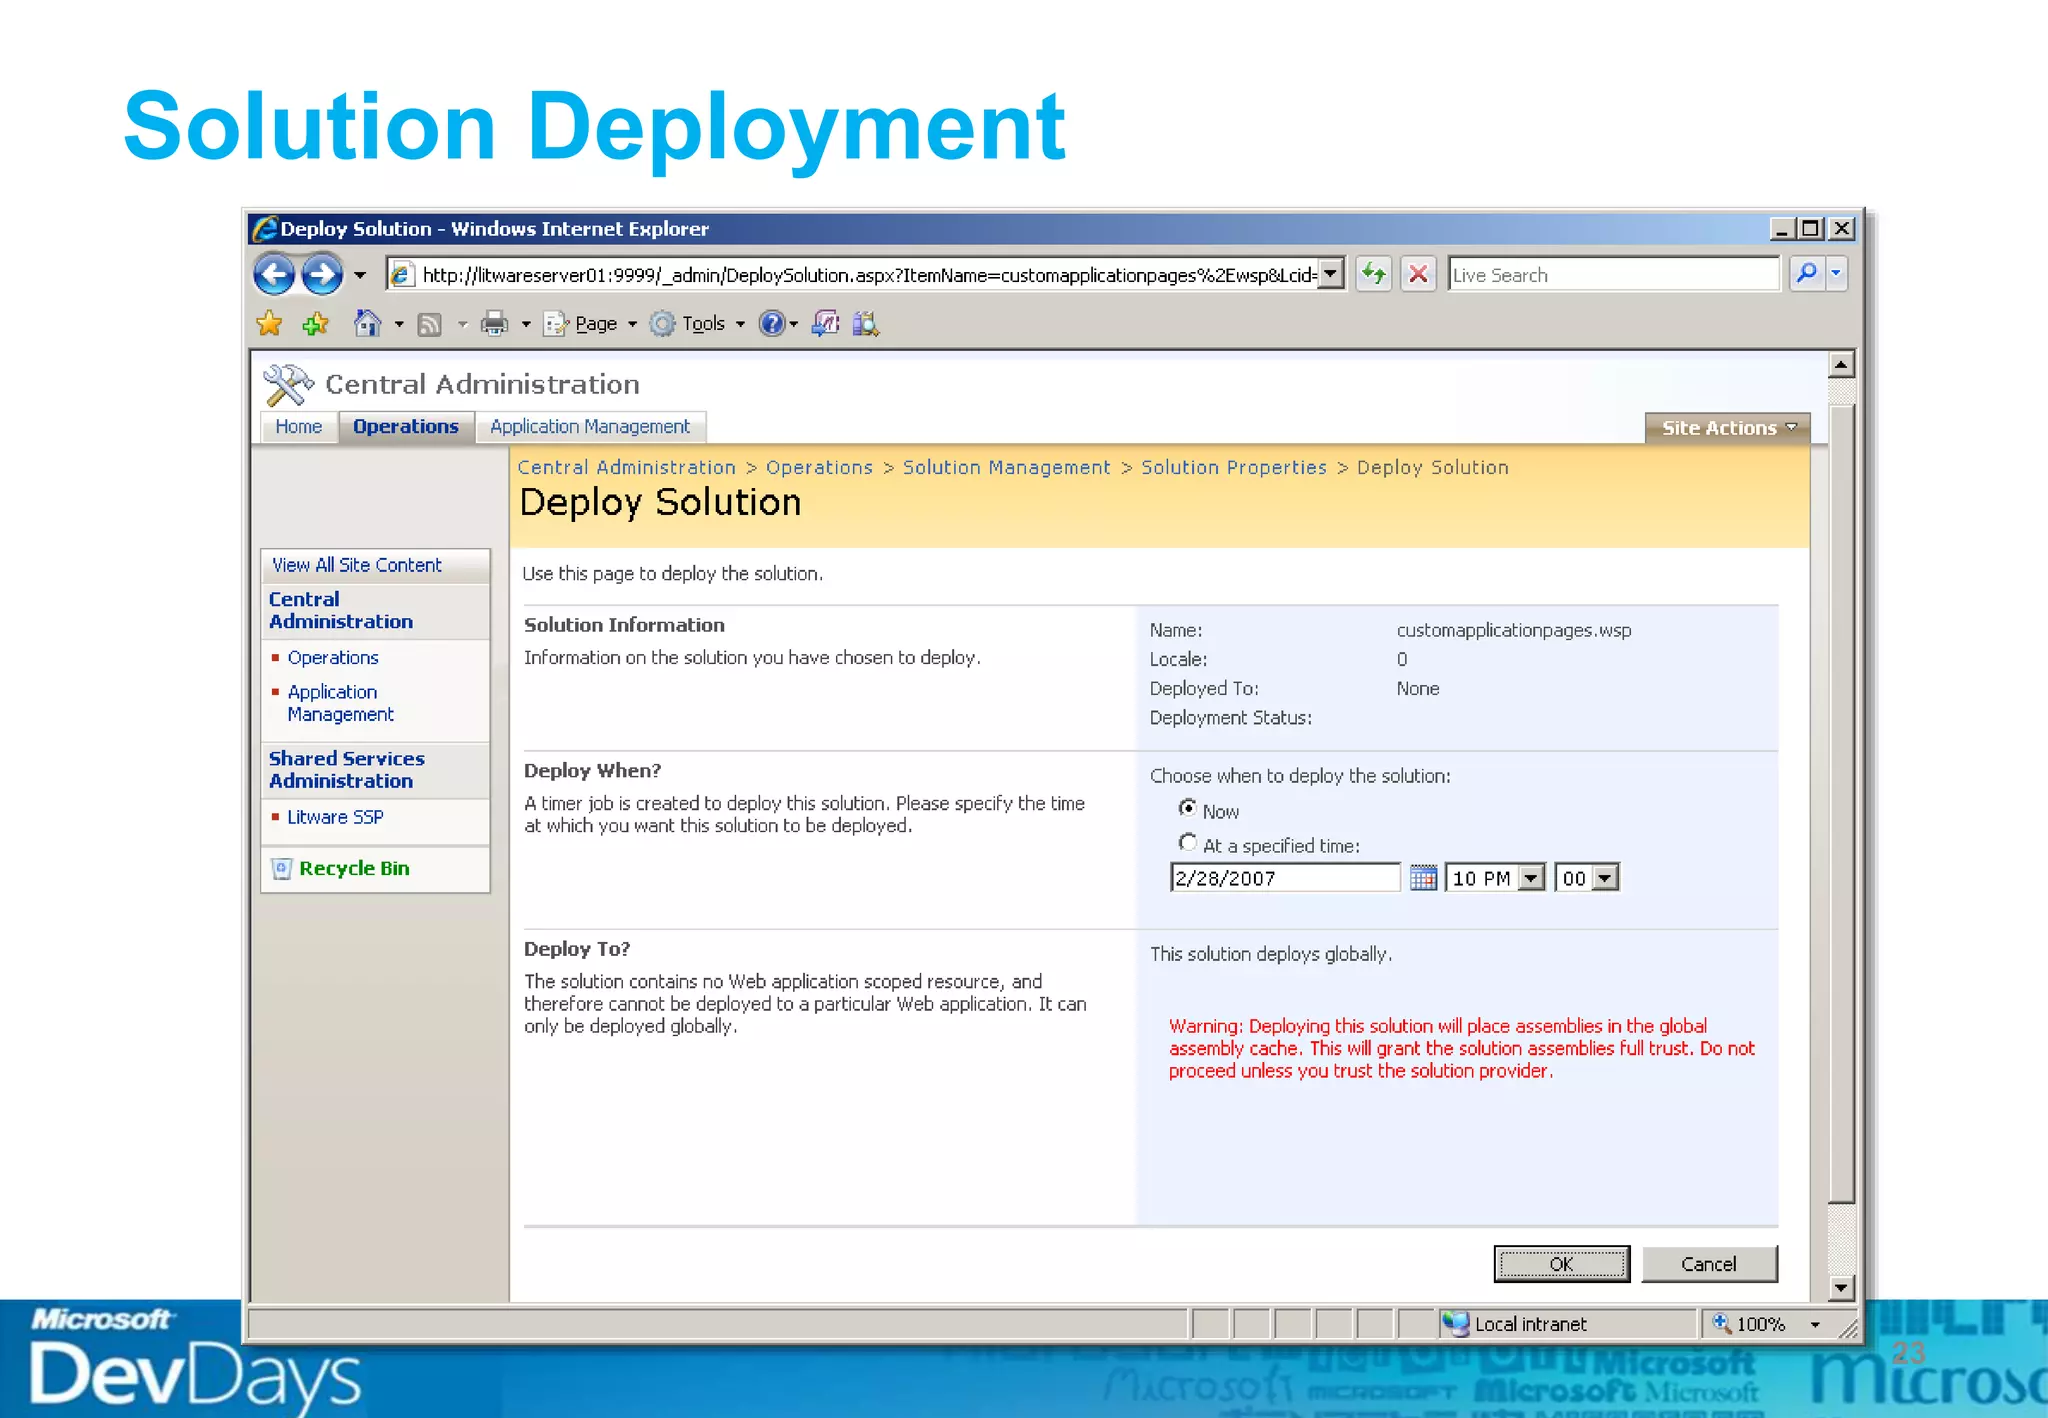The image size is (2048, 1418).
Task: Click into the Live Search box
Action: 1613,274
